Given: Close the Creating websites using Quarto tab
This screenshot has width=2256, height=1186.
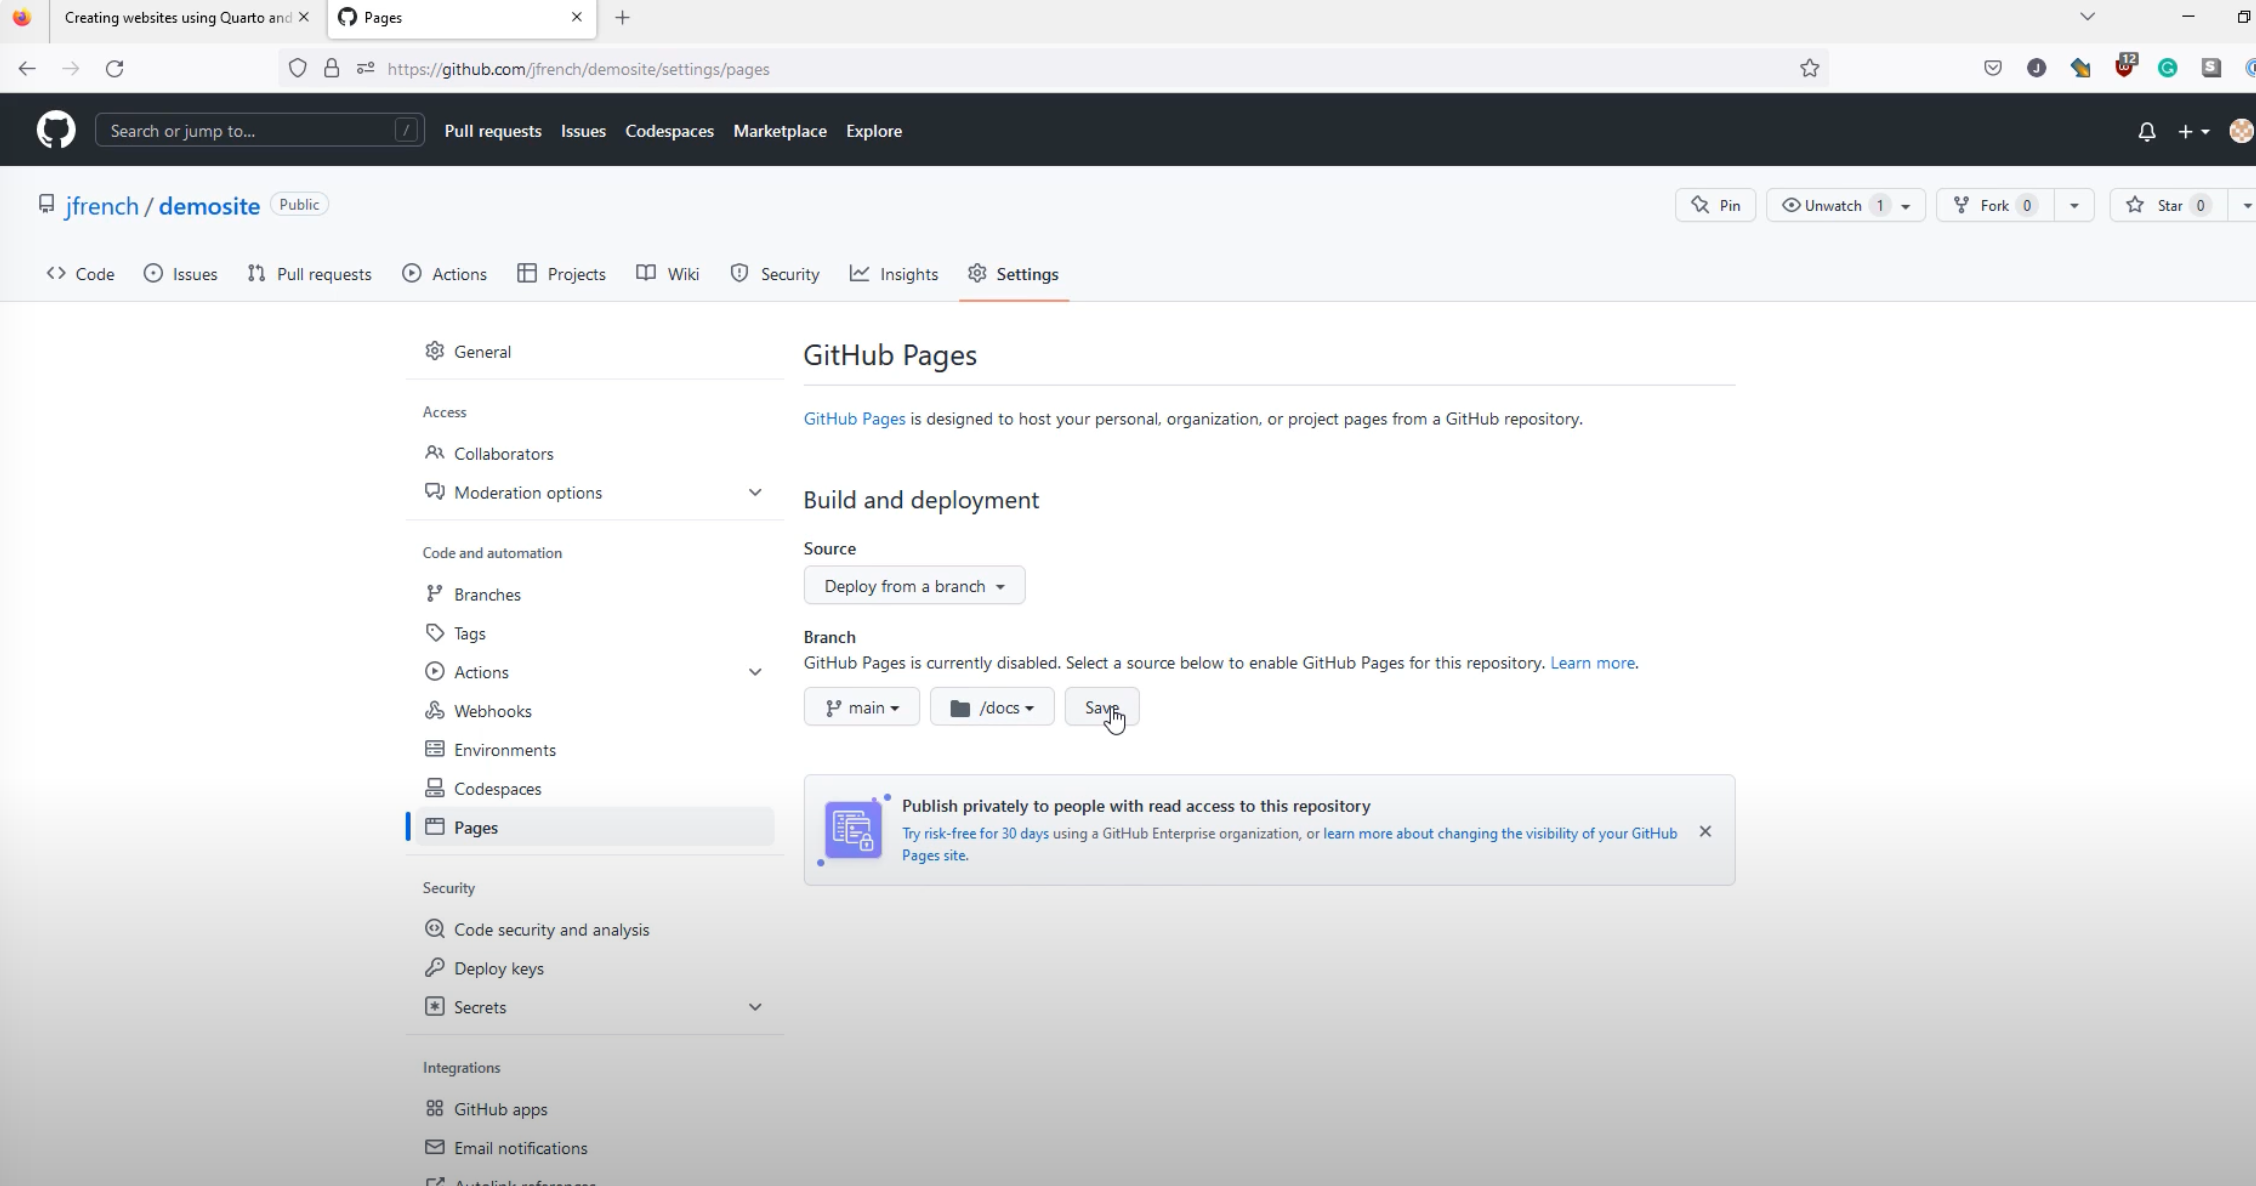Looking at the screenshot, I should [x=304, y=17].
